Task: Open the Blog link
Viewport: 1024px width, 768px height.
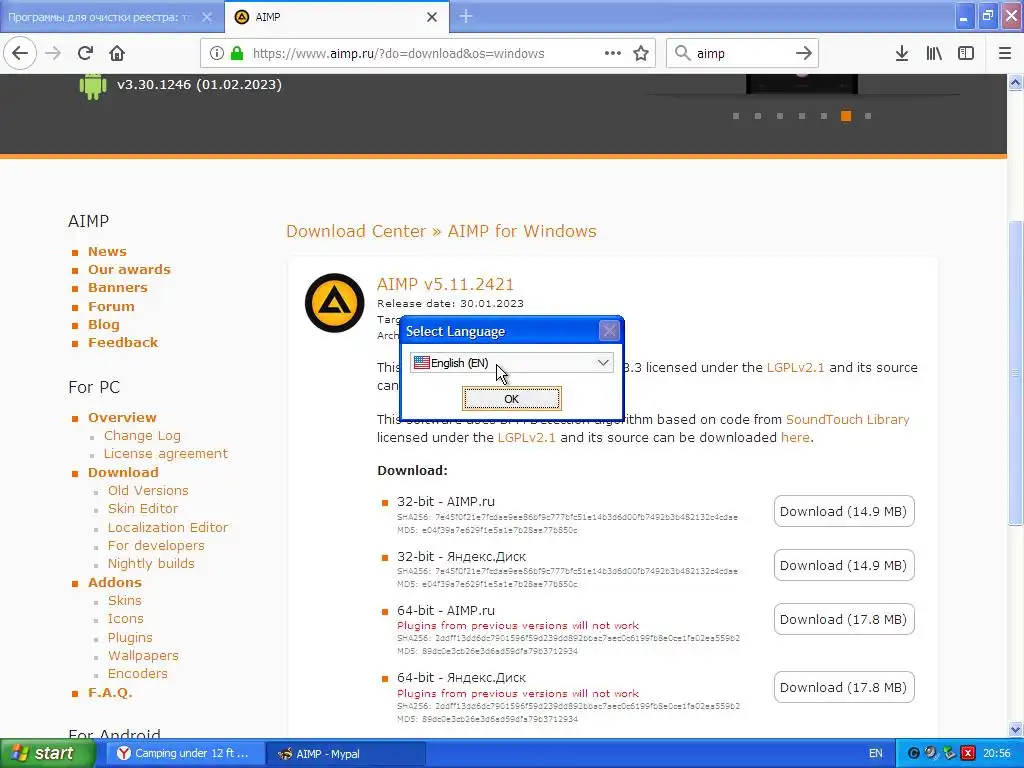Action: click(x=104, y=325)
